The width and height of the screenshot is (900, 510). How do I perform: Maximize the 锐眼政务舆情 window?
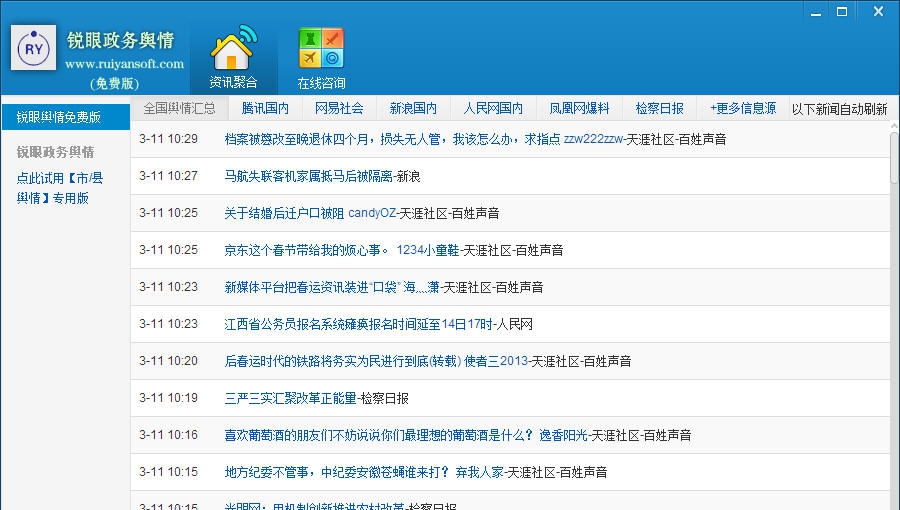(842, 11)
